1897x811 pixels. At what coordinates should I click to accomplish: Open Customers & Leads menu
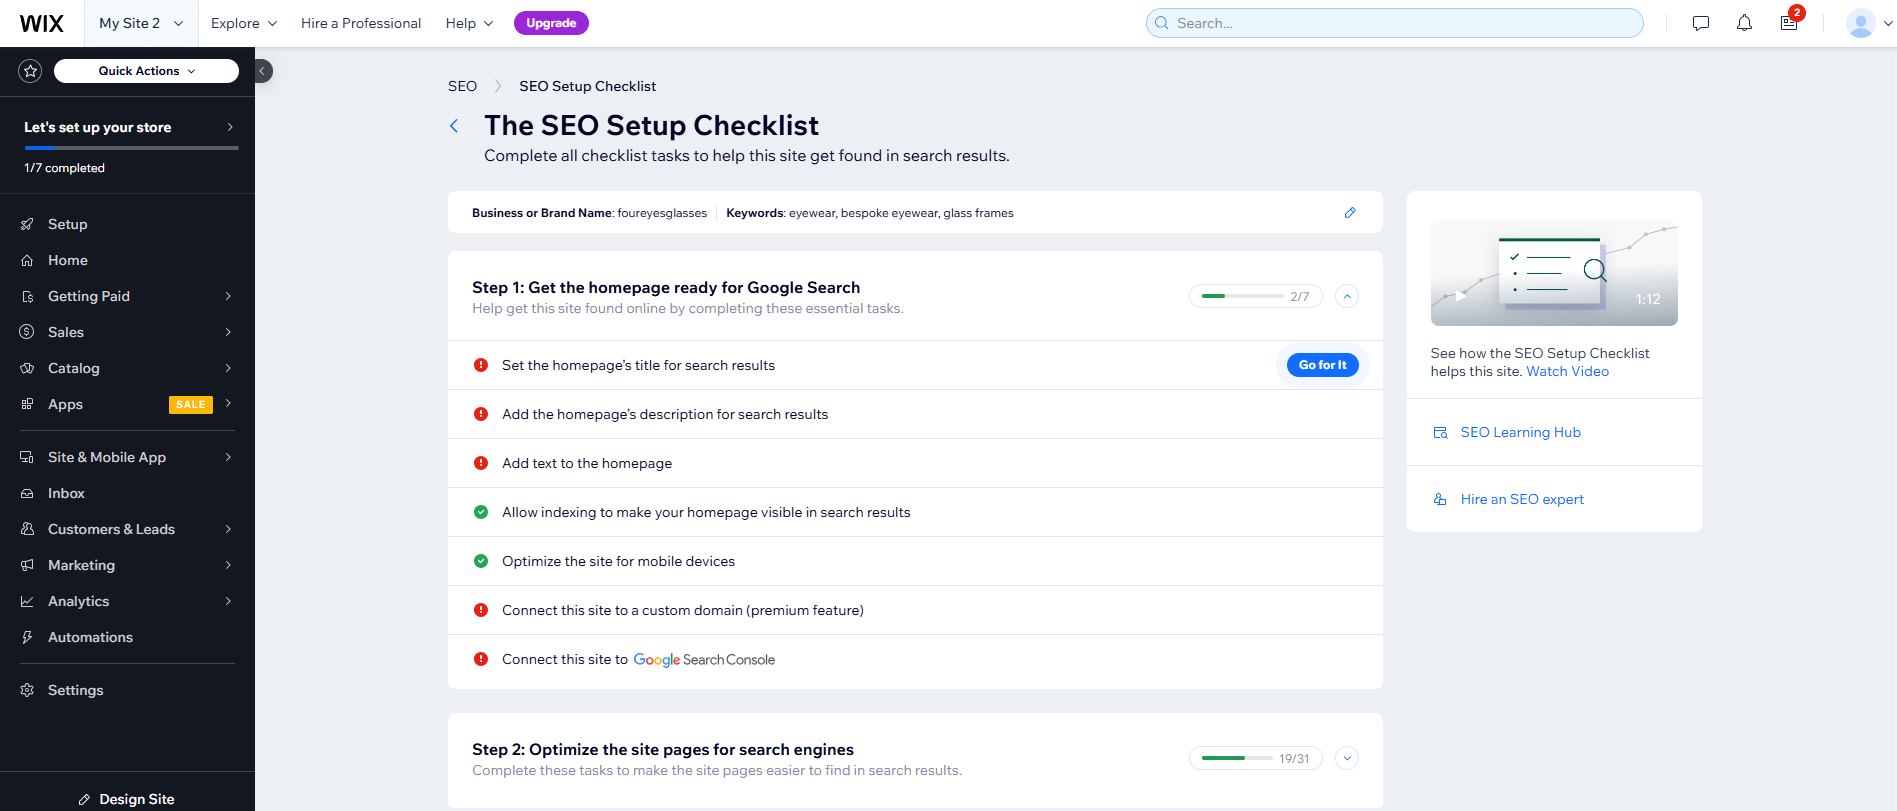tap(127, 529)
